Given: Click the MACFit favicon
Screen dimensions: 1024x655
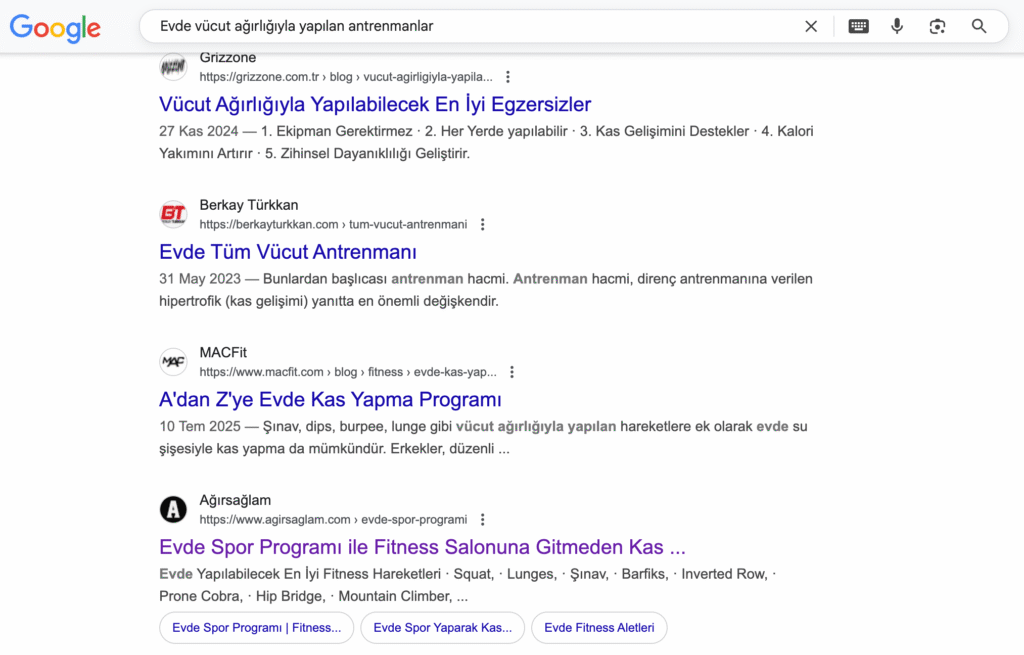Looking at the screenshot, I should coord(173,361).
